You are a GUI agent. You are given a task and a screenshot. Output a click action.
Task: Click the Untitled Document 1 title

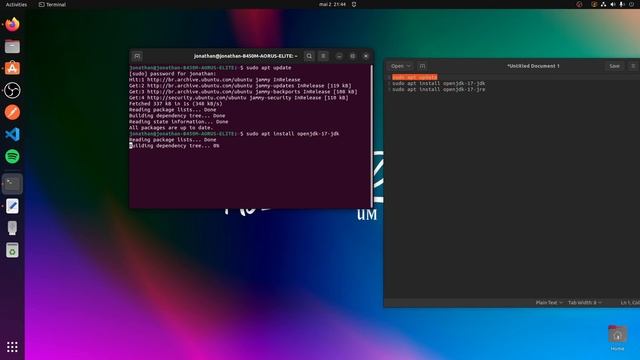pyautogui.click(x=533, y=66)
